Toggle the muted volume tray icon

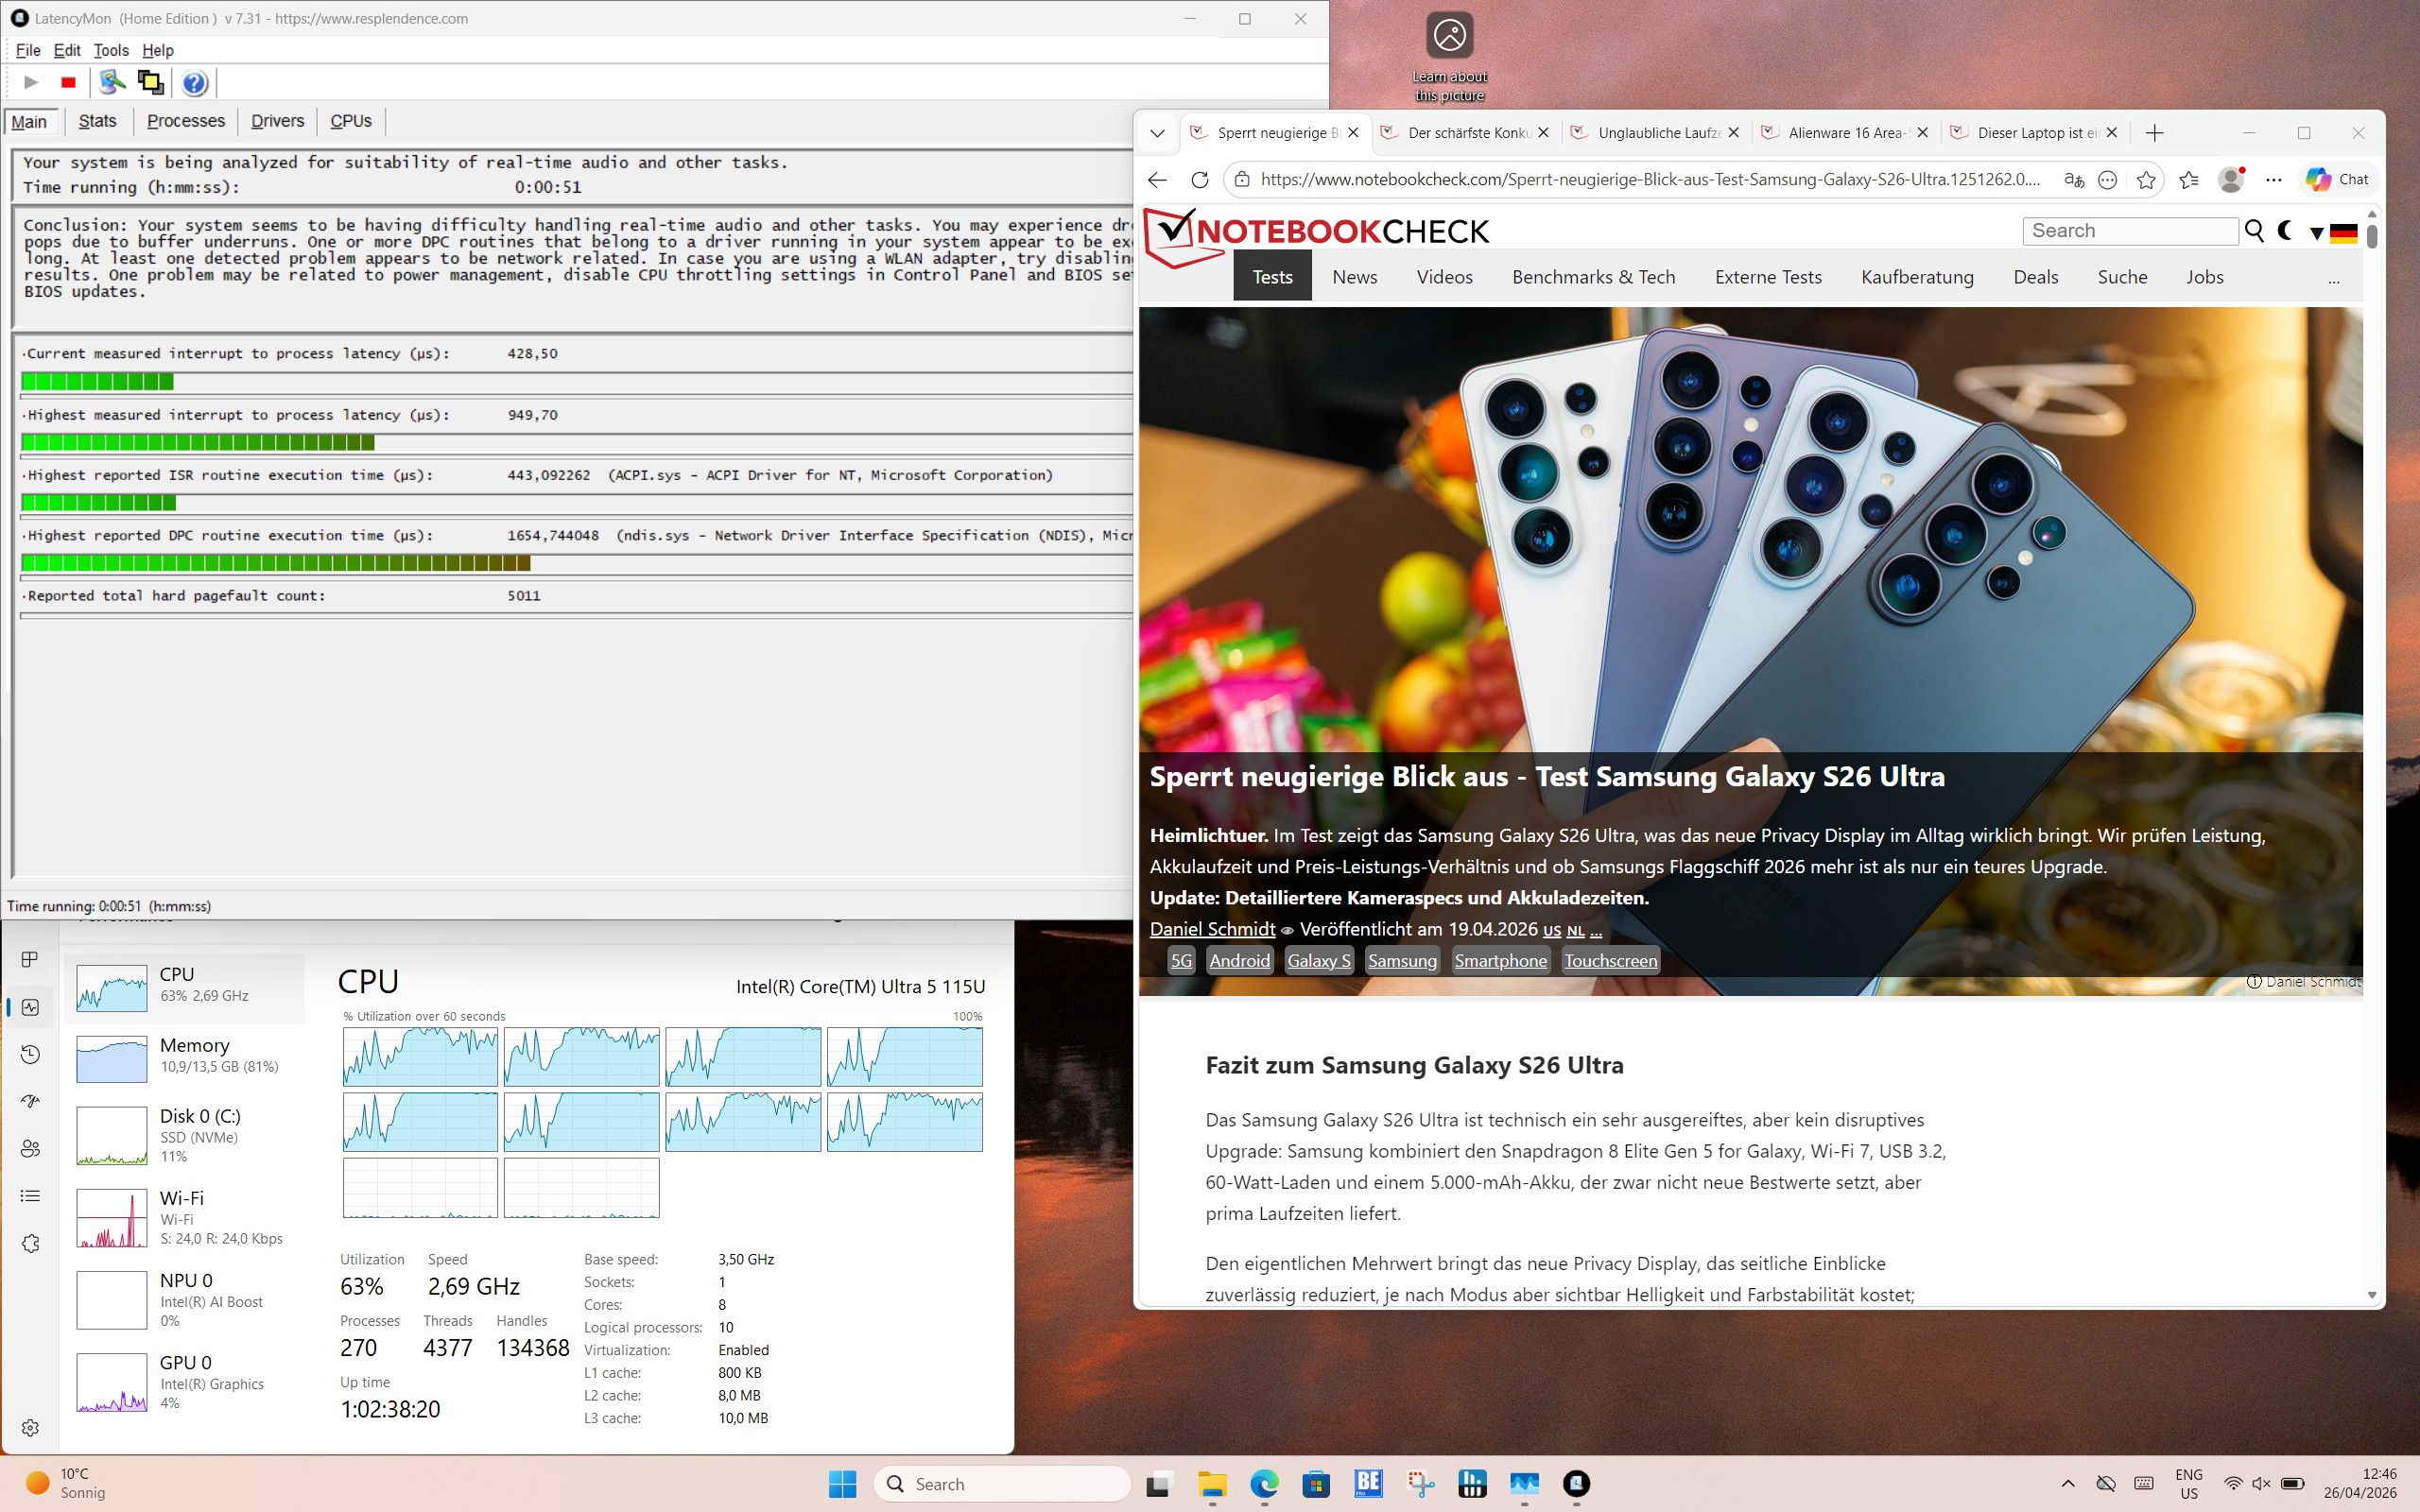click(2261, 1483)
